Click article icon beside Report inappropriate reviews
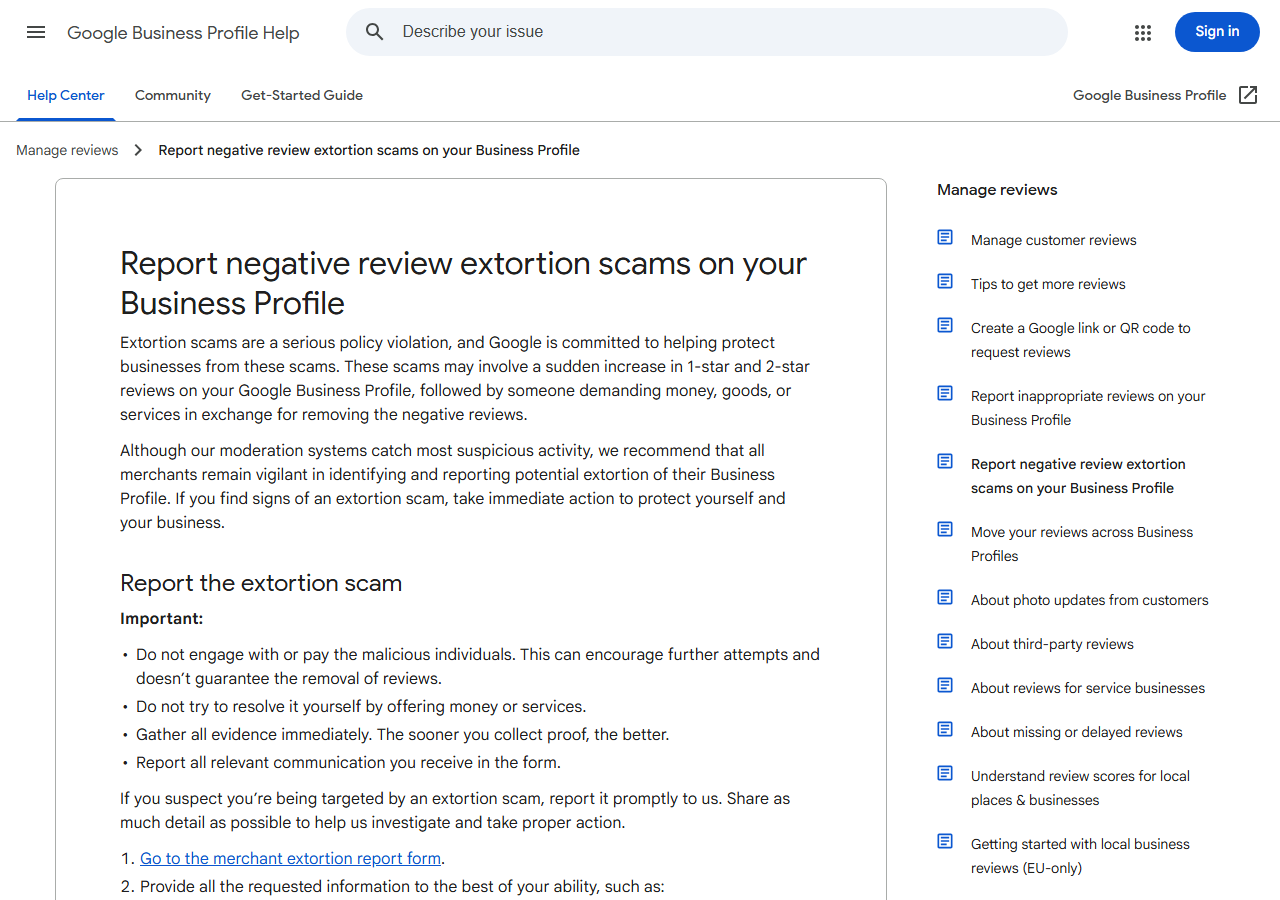The image size is (1280, 900). coord(945,393)
